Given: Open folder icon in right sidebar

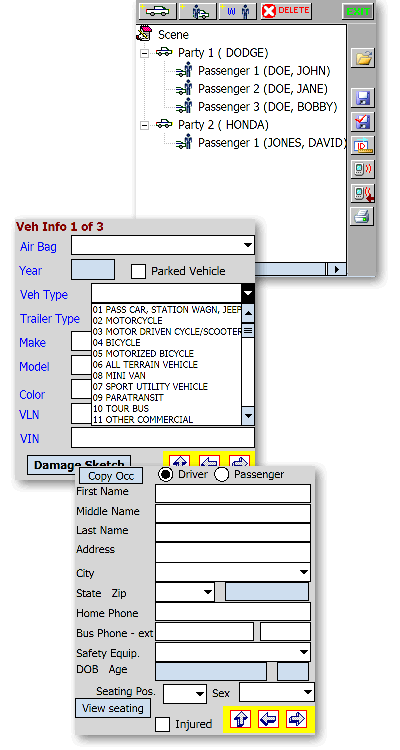Looking at the screenshot, I should [363, 58].
